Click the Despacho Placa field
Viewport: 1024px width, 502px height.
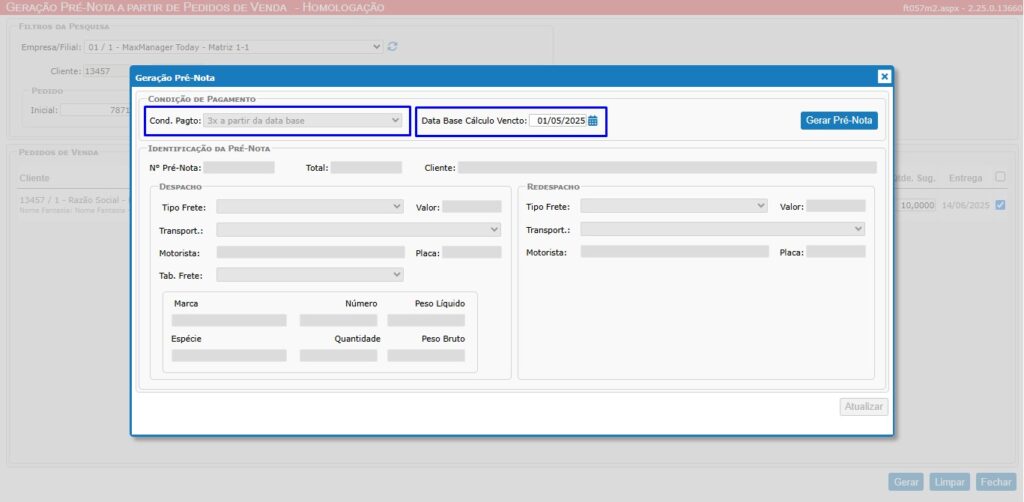point(472,252)
